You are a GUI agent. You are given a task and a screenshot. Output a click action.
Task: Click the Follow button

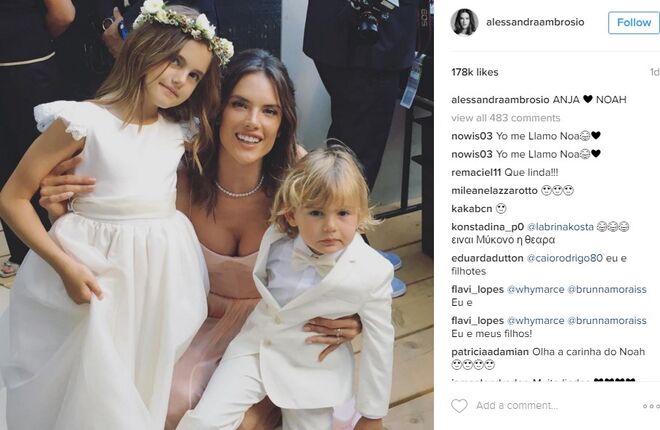(x=633, y=23)
